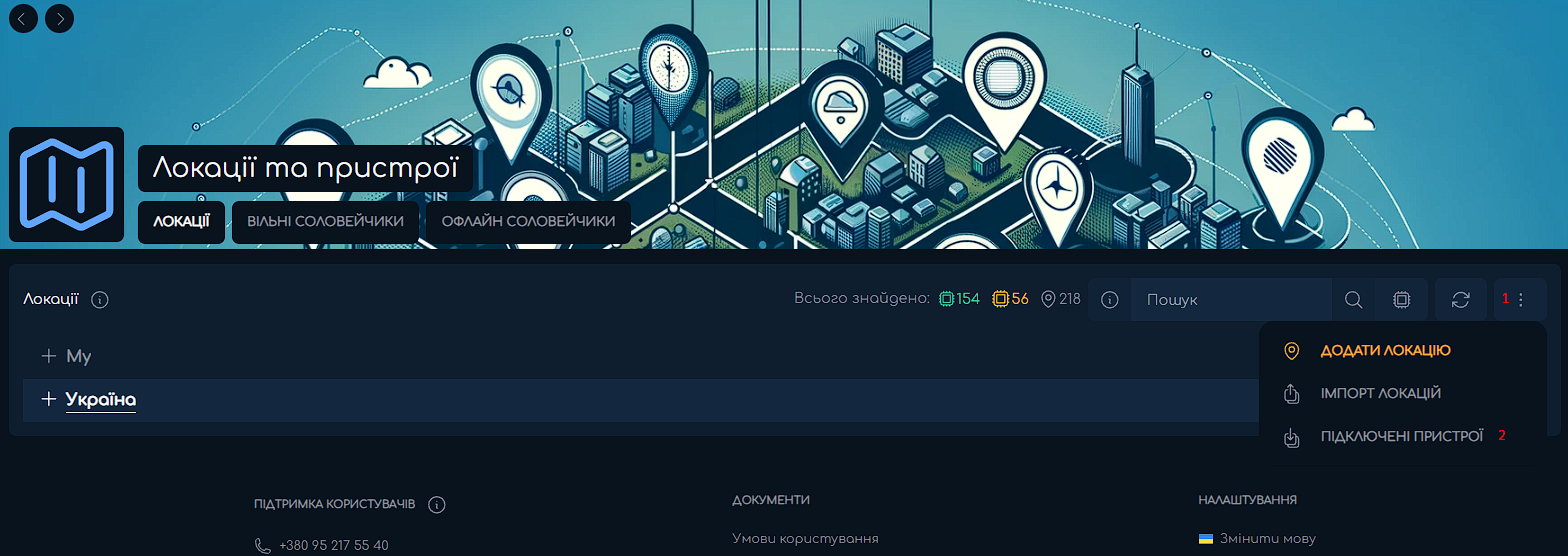The image size is (1568, 556).
Task: Select the My location name
Action: coord(79,356)
